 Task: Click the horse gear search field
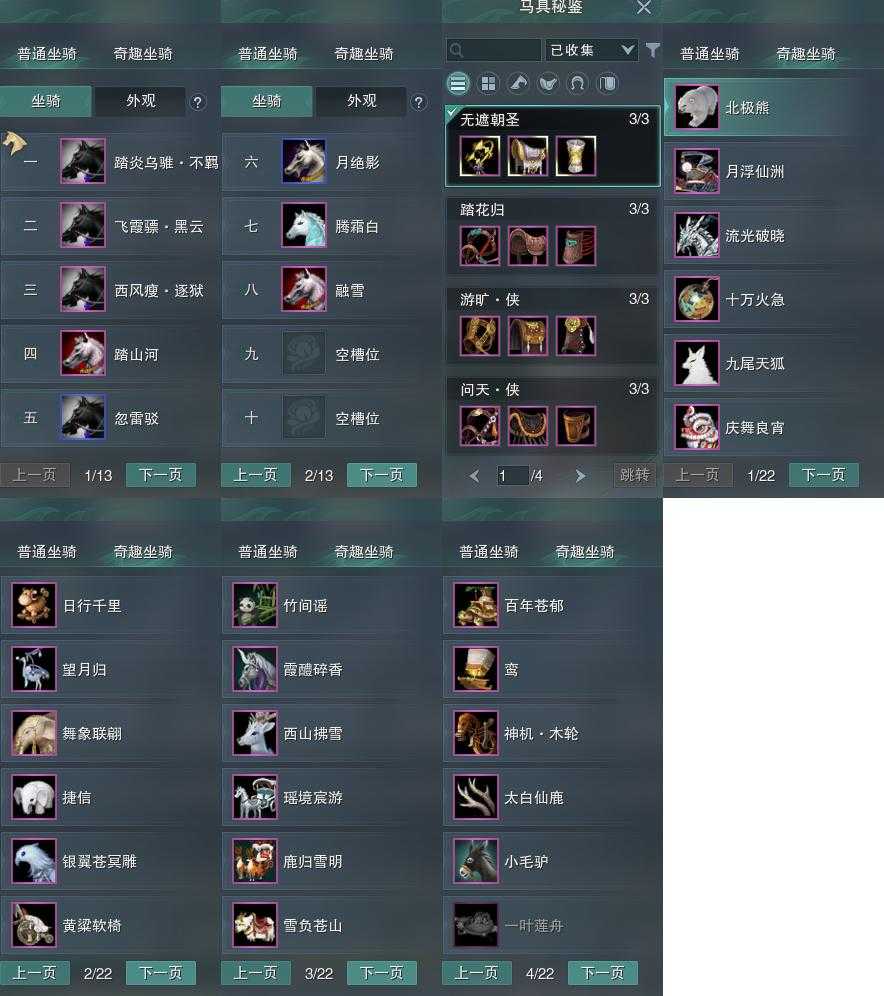tap(493, 50)
